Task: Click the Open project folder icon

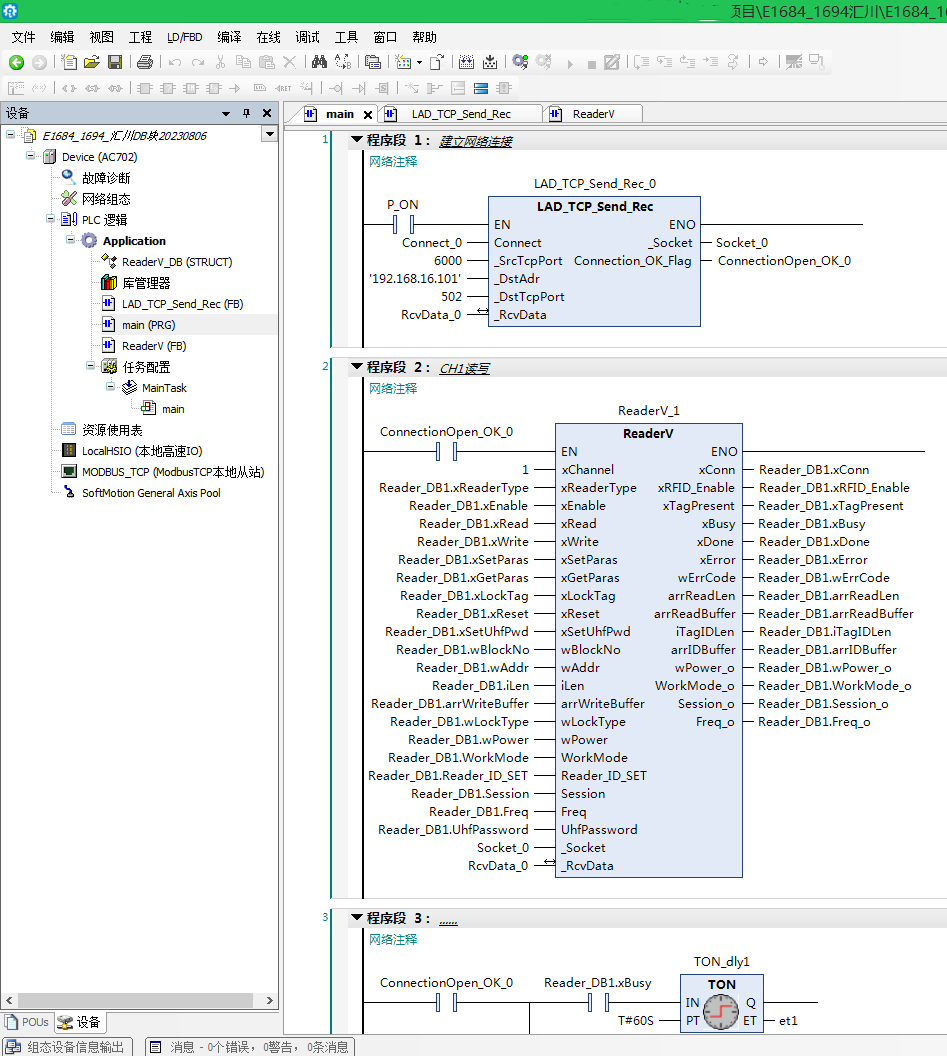Action: pos(92,62)
